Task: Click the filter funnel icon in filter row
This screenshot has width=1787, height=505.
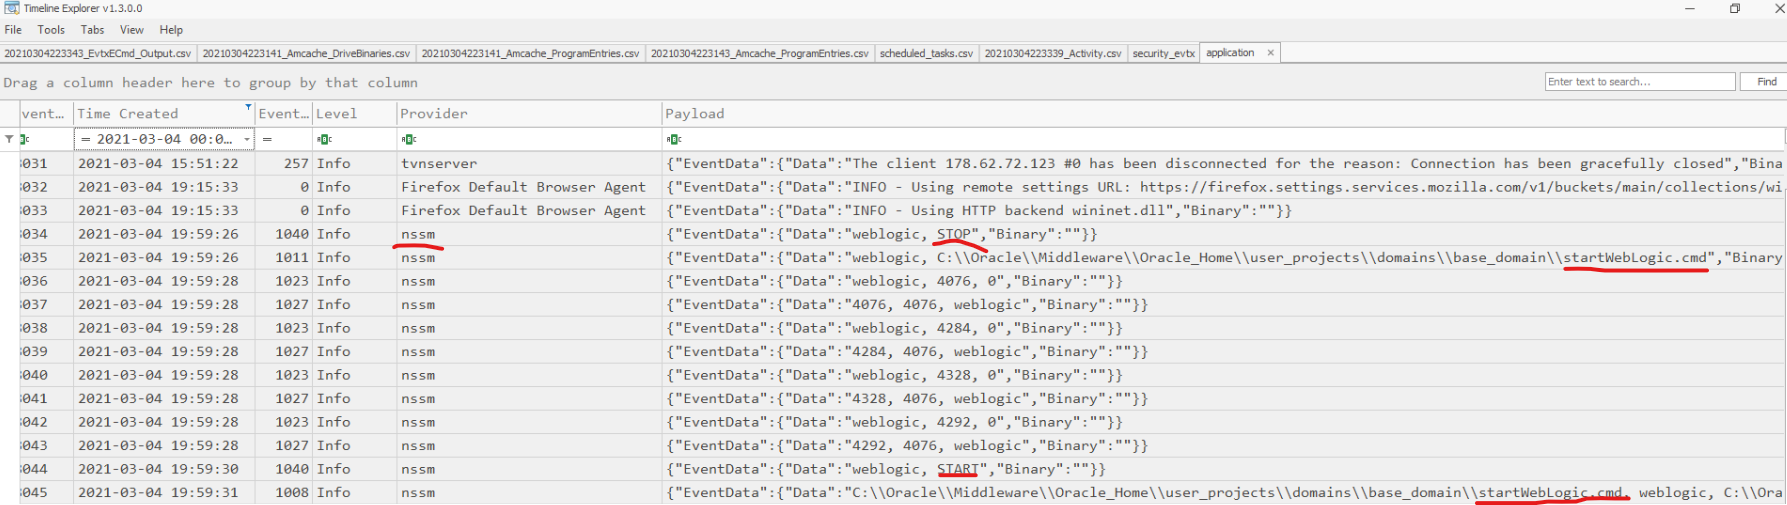Action: 9,139
